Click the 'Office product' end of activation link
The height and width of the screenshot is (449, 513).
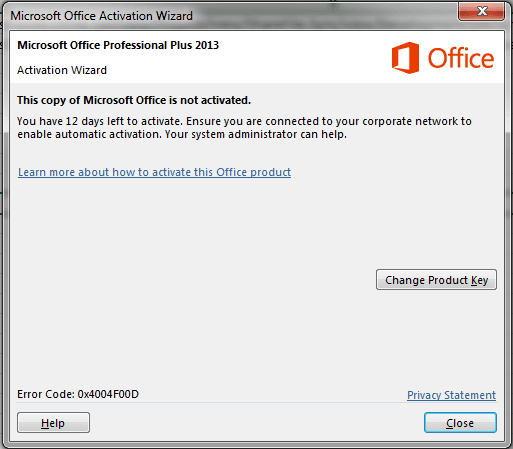pyautogui.click(x=254, y=172)
